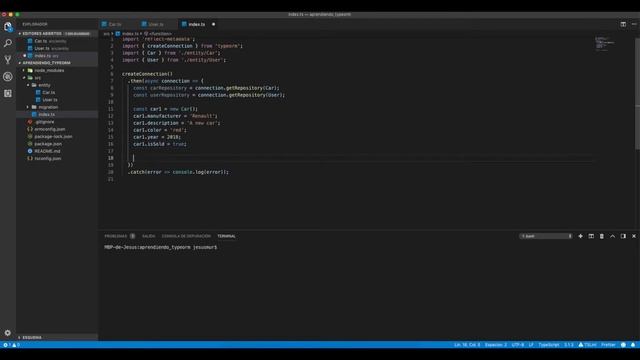The width and height of the screenshot is (640, 360).
Task: Open tsconfig.json in the explorer
Action: pyautogui.click(x=57, y=158)
